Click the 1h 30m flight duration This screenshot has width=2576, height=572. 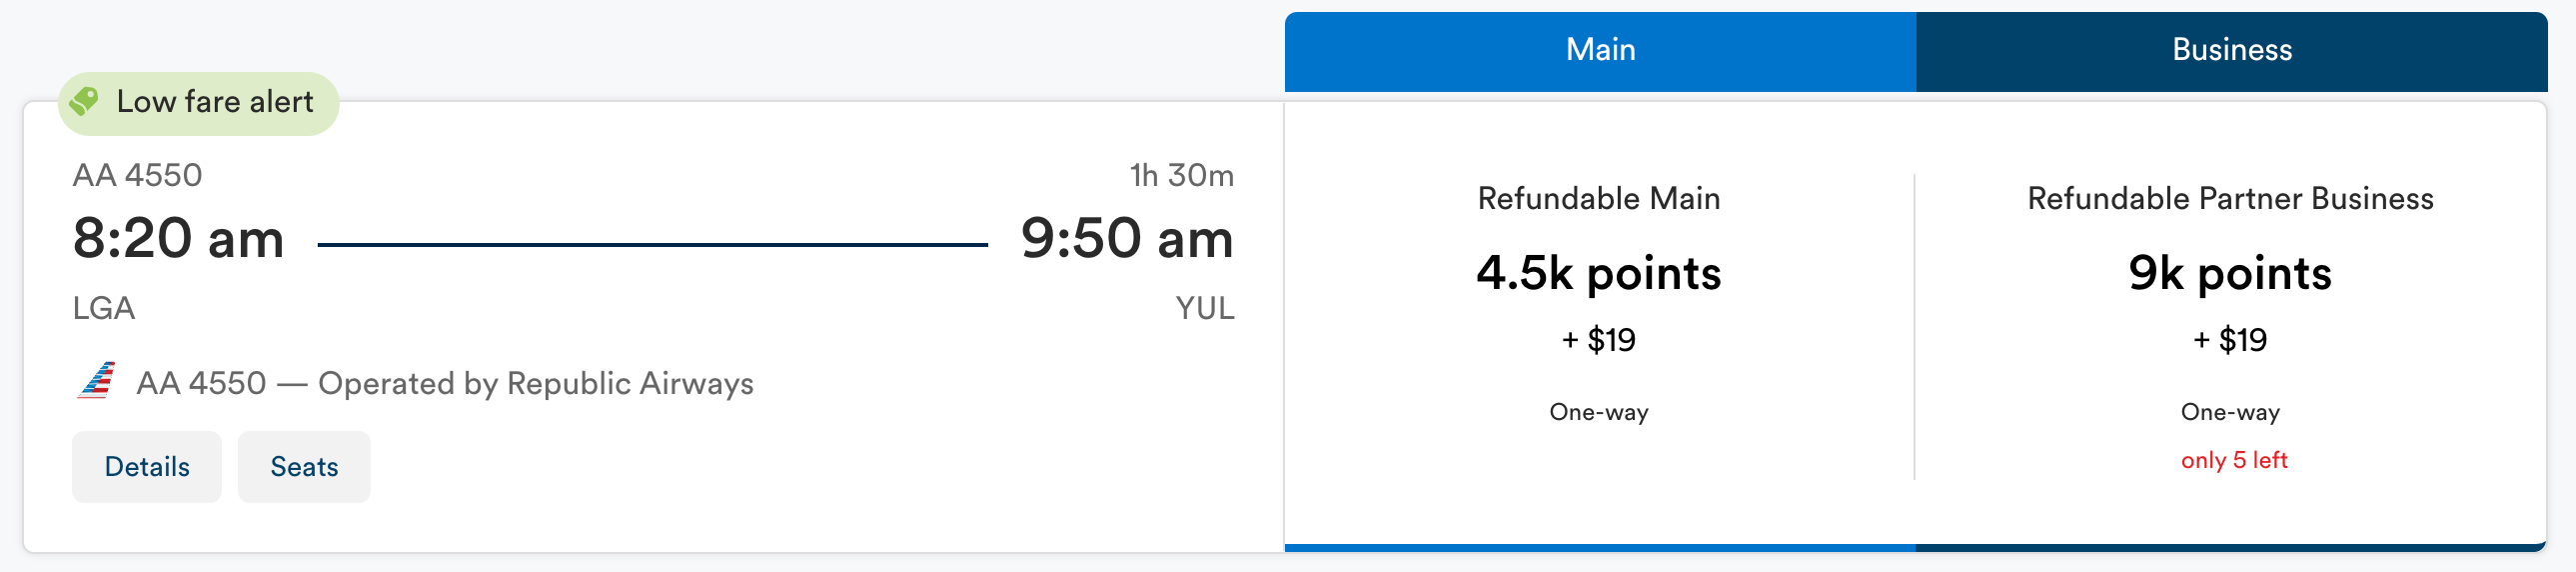[1182, 175]
